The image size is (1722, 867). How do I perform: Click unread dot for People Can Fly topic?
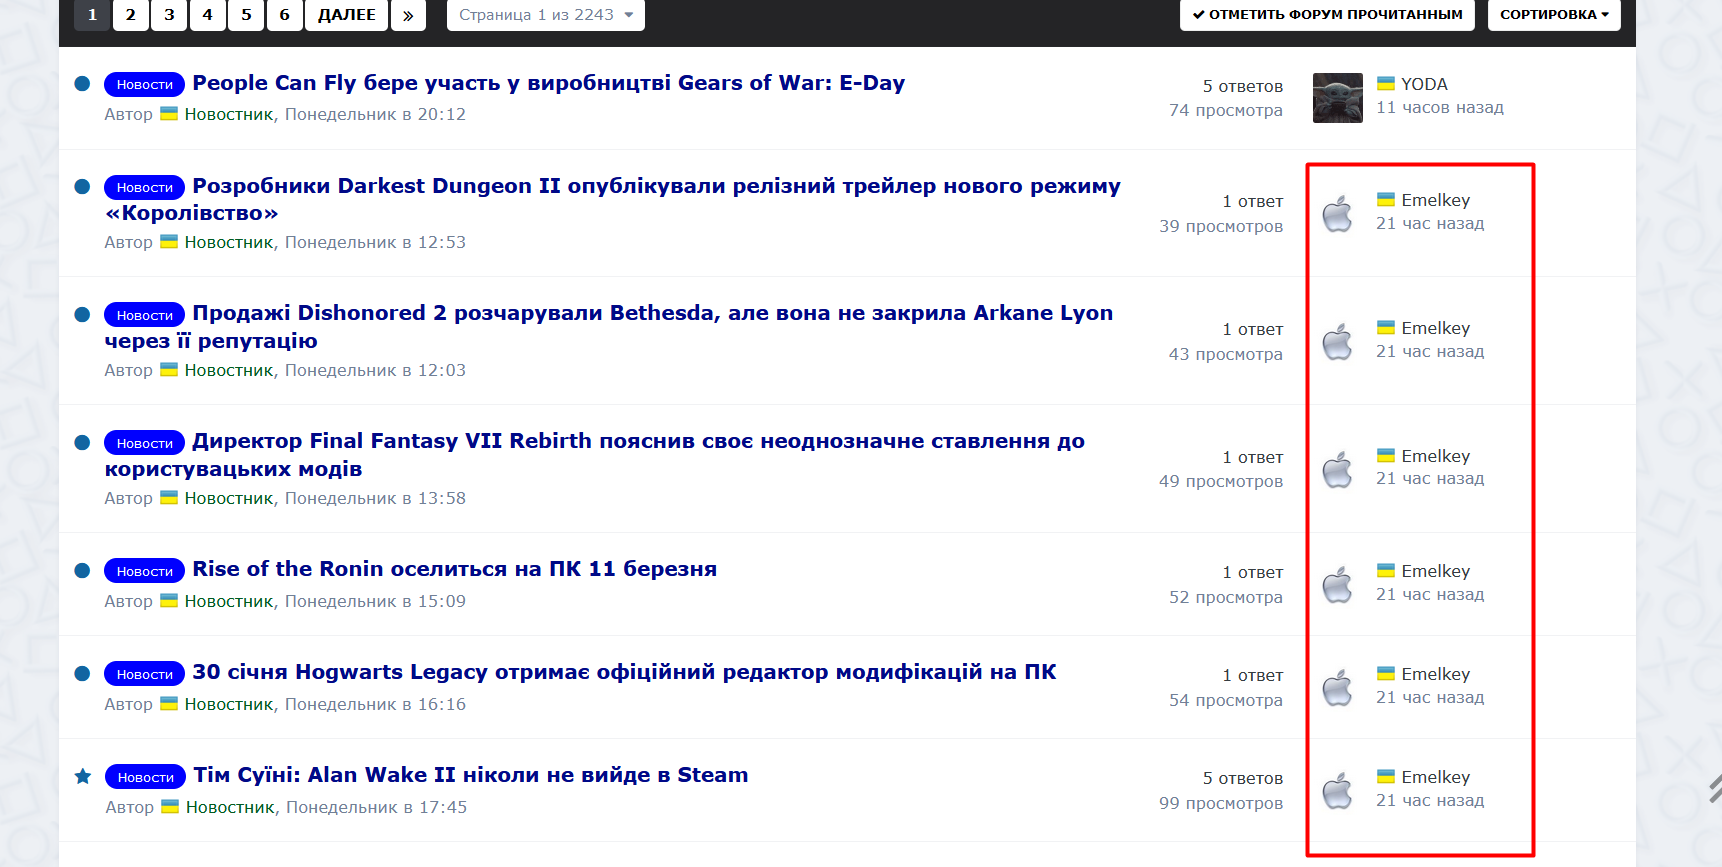(83, 84)
